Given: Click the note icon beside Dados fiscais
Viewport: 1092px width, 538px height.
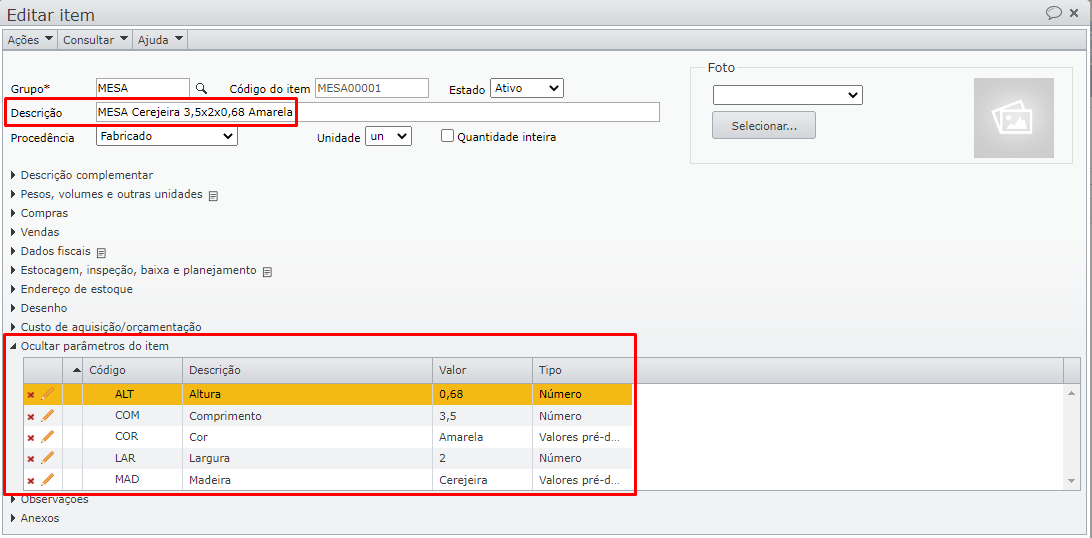Looking at the screenshot, I should point(102,252).
